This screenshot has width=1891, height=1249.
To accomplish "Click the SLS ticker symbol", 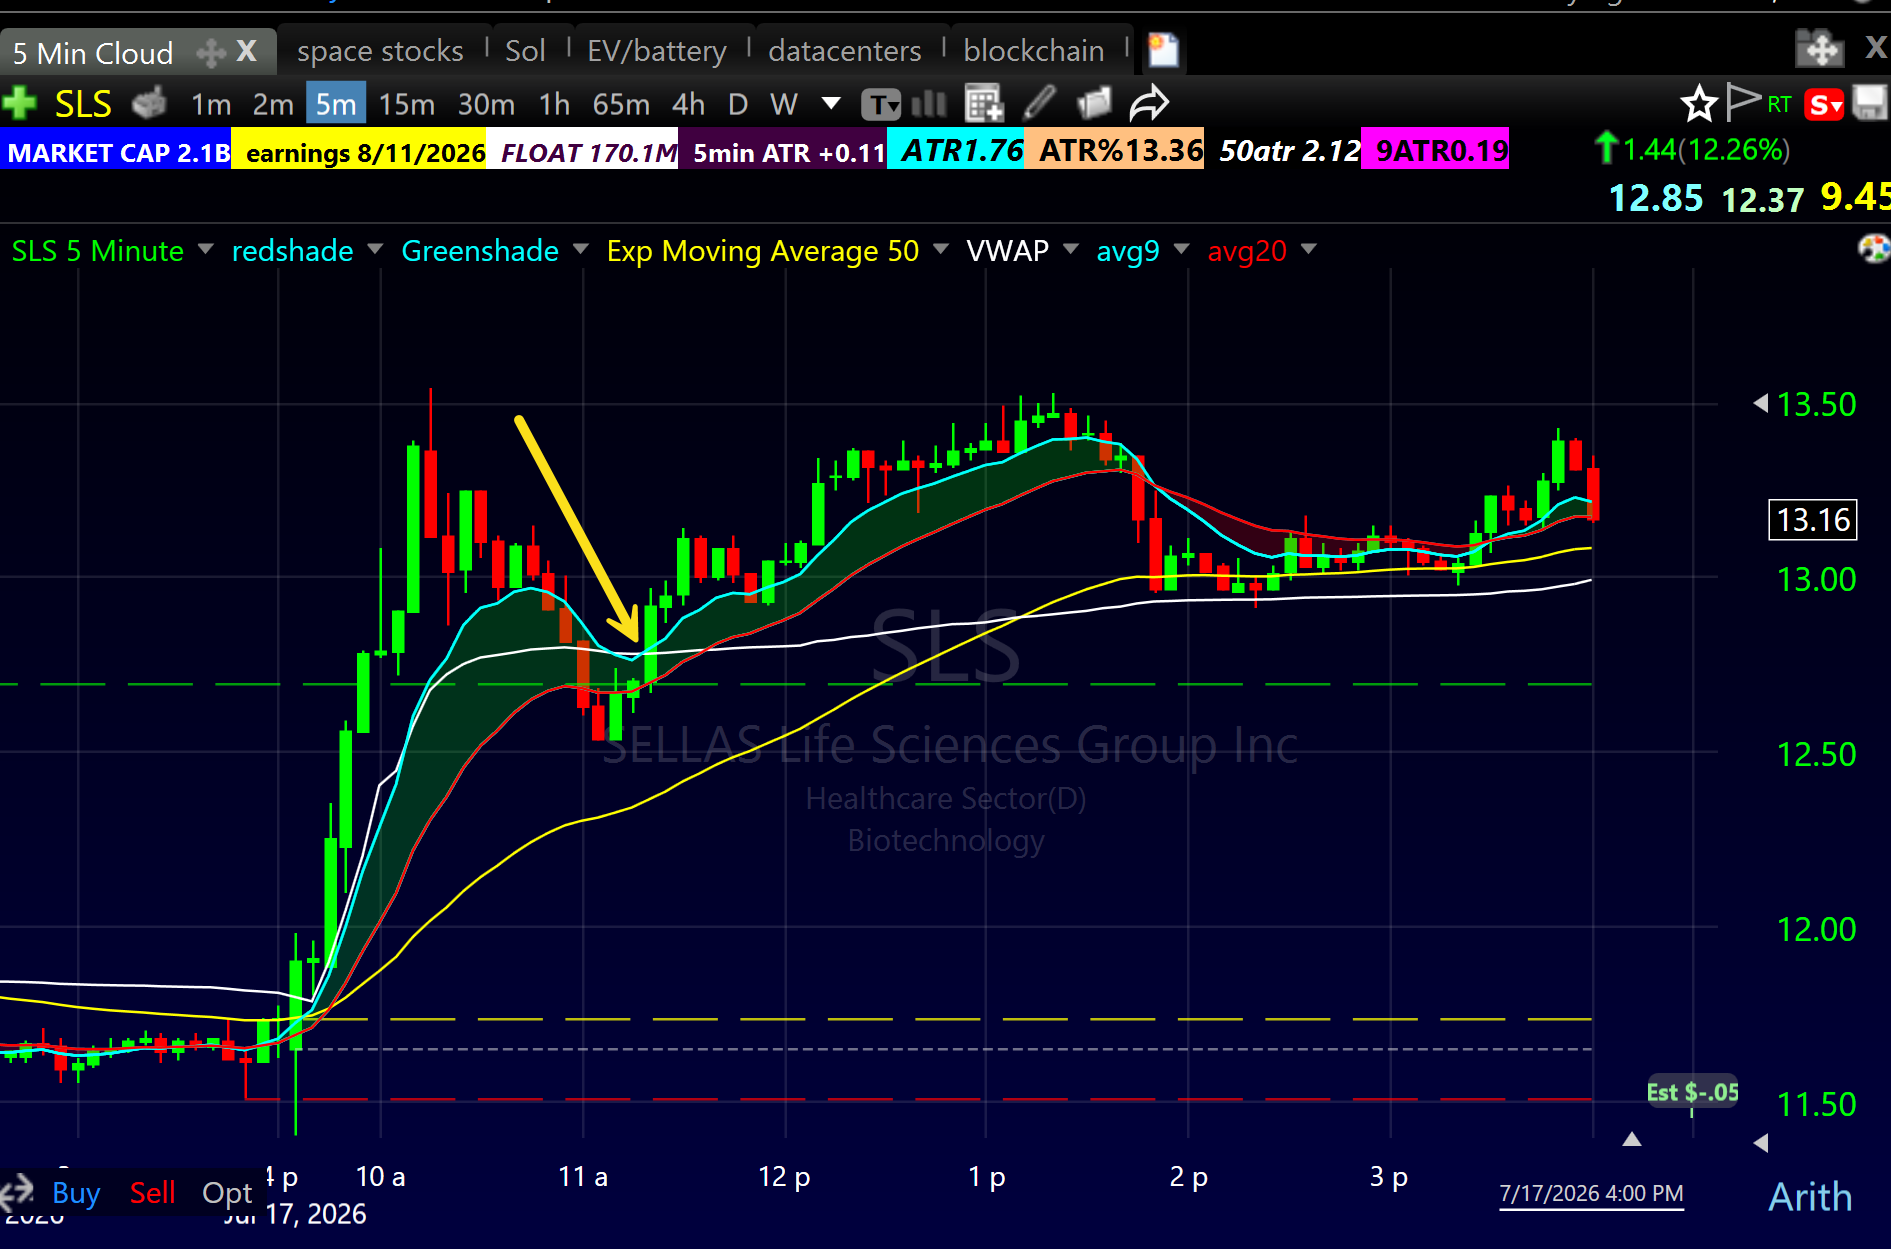I will pos(83,104).
